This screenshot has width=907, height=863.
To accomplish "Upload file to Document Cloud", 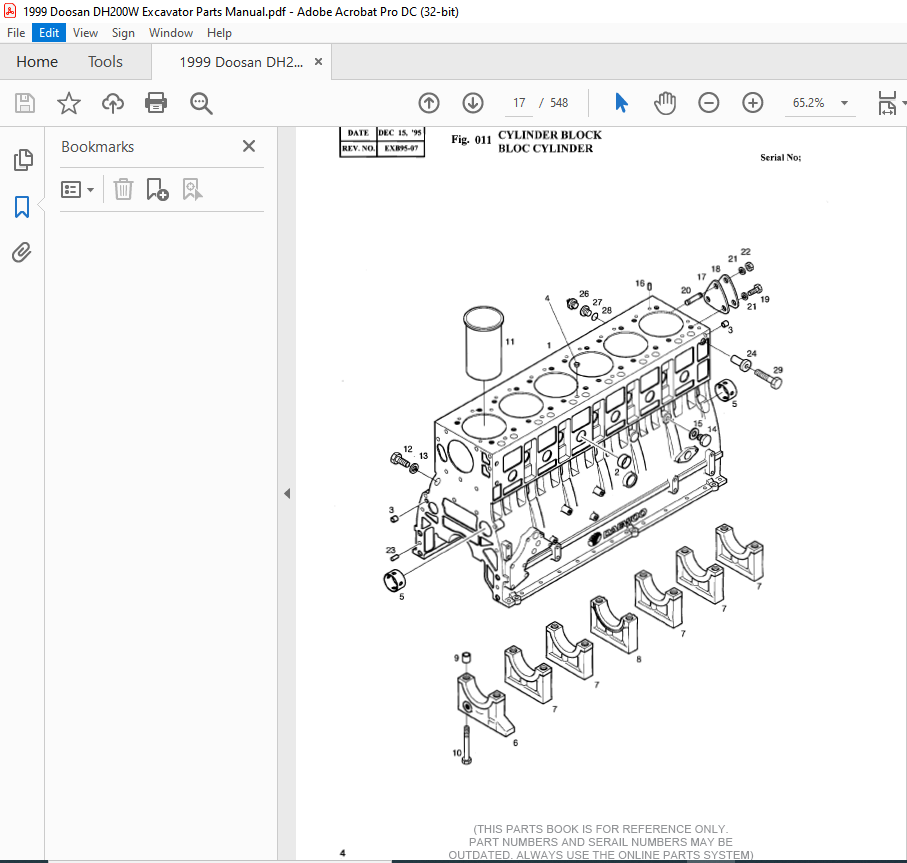I will pos(113,103).
